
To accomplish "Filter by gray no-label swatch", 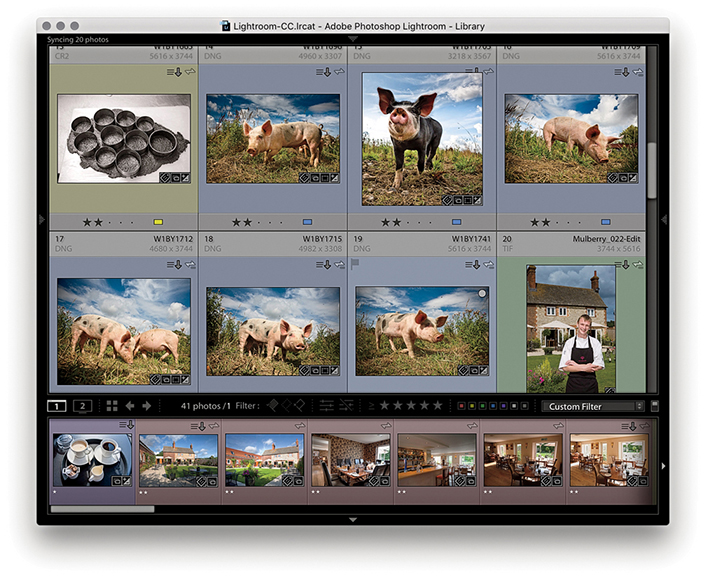I will [524, 406].
